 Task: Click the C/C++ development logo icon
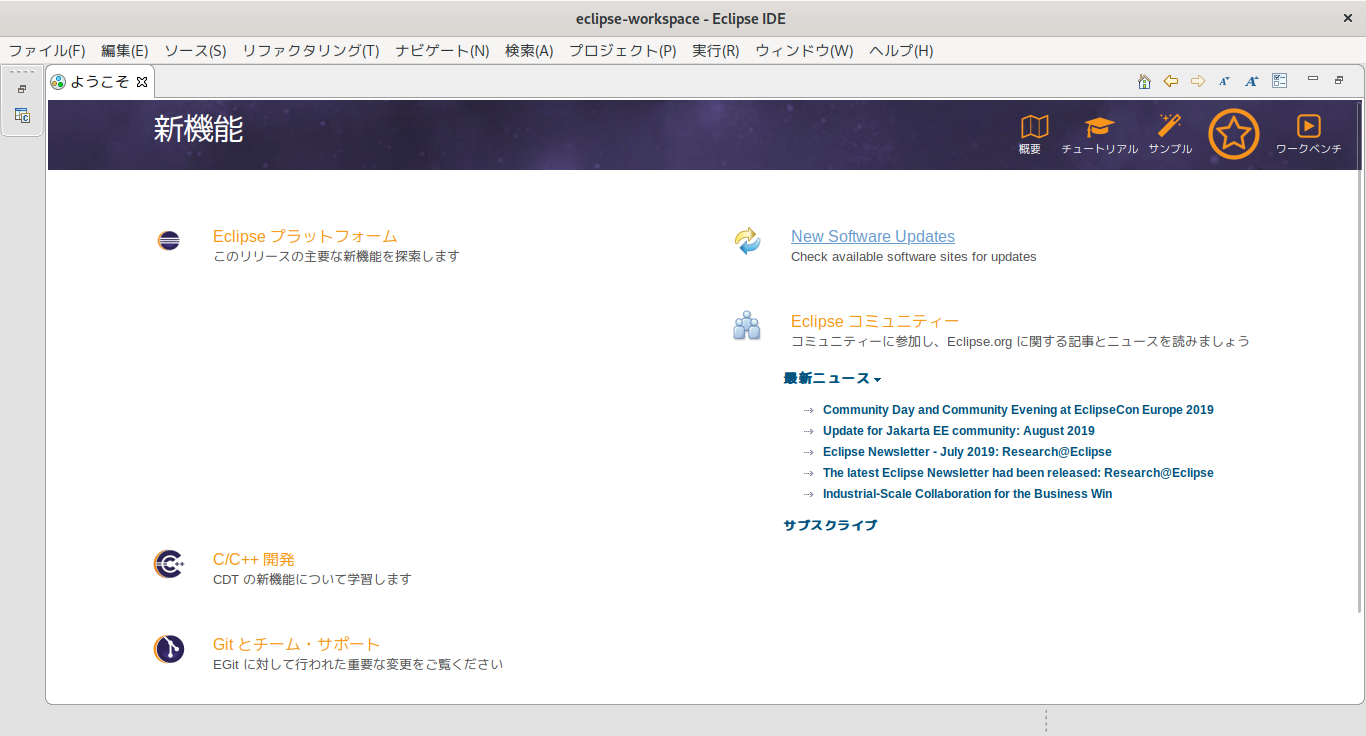169,564
